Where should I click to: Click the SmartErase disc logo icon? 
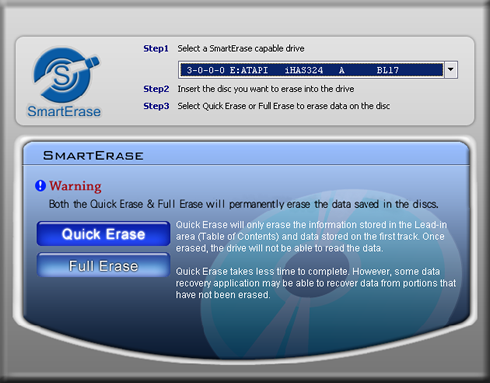pyautogui.click(x=65, y=75)
